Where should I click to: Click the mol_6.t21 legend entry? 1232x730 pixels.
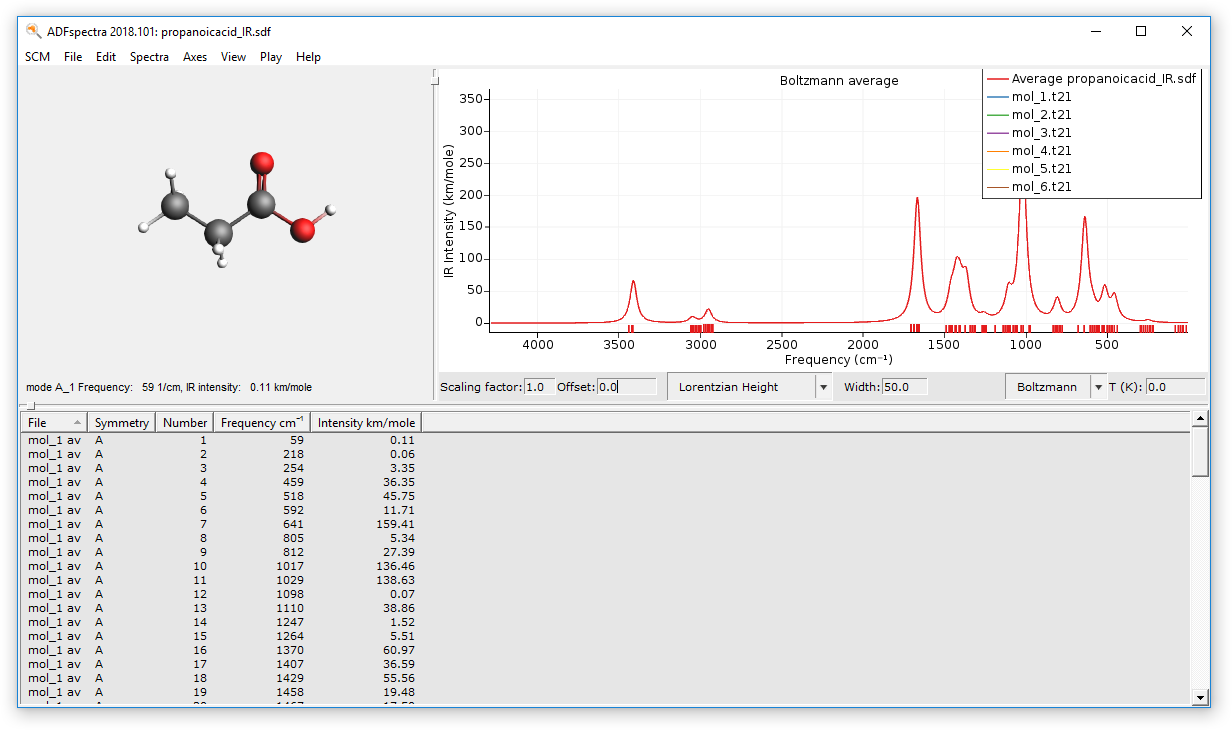(x=1030, y=187)
